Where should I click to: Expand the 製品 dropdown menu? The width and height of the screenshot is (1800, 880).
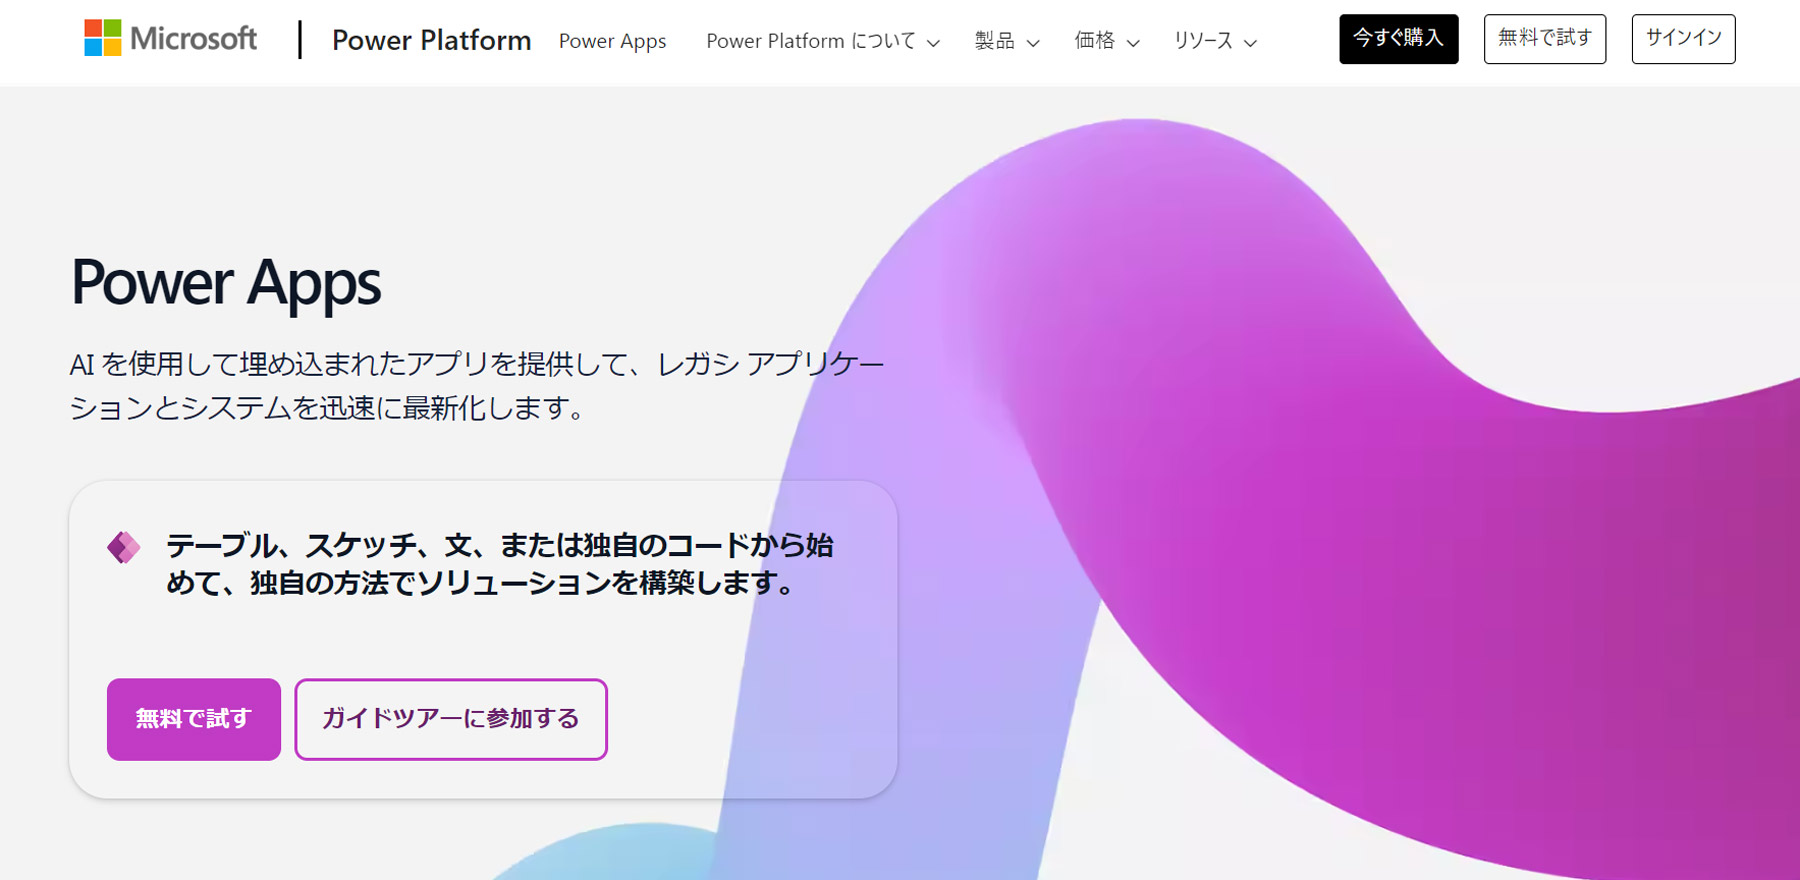pos(1007,41)
